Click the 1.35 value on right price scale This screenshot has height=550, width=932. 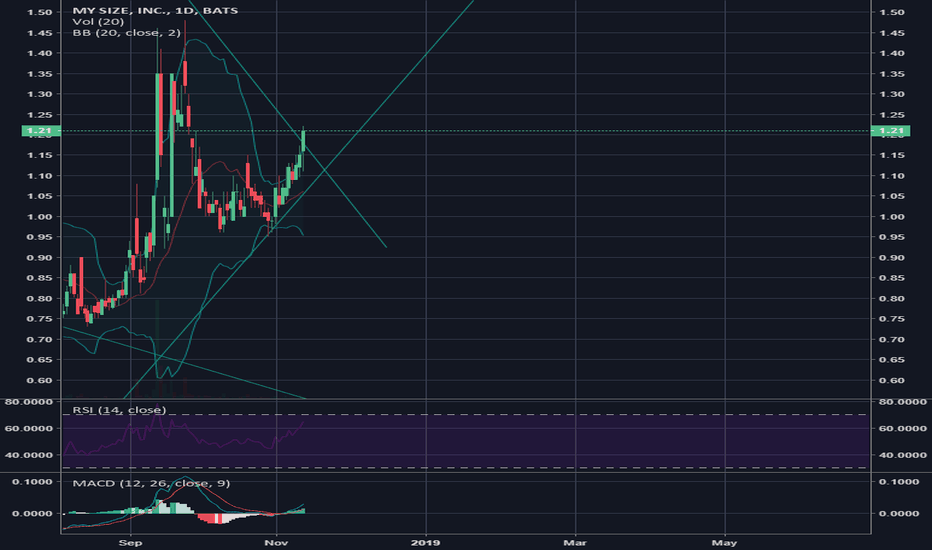point(892,74)
